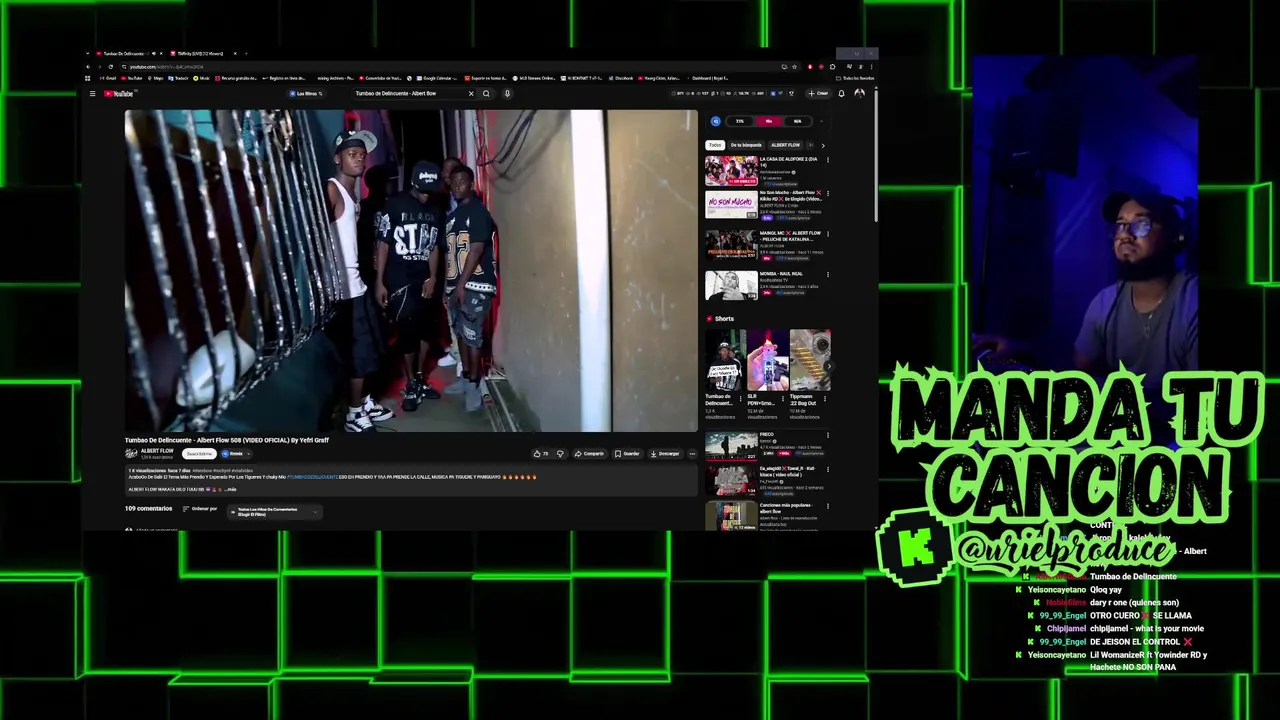Switch to the Tumbao De Delincuente browser tab
The height and width of the screenshot is (720, 1280).
click(130, 53)
